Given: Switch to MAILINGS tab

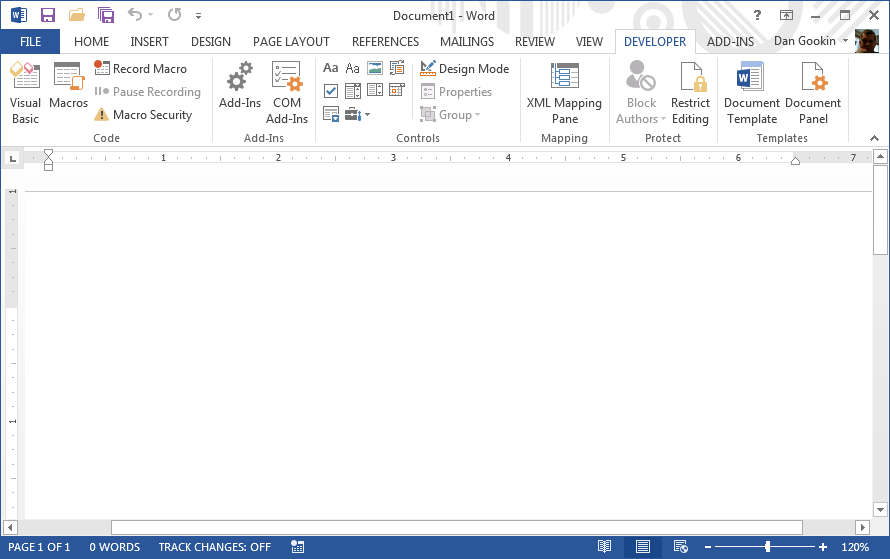Looking at the screenshot, I should [467, 41].
